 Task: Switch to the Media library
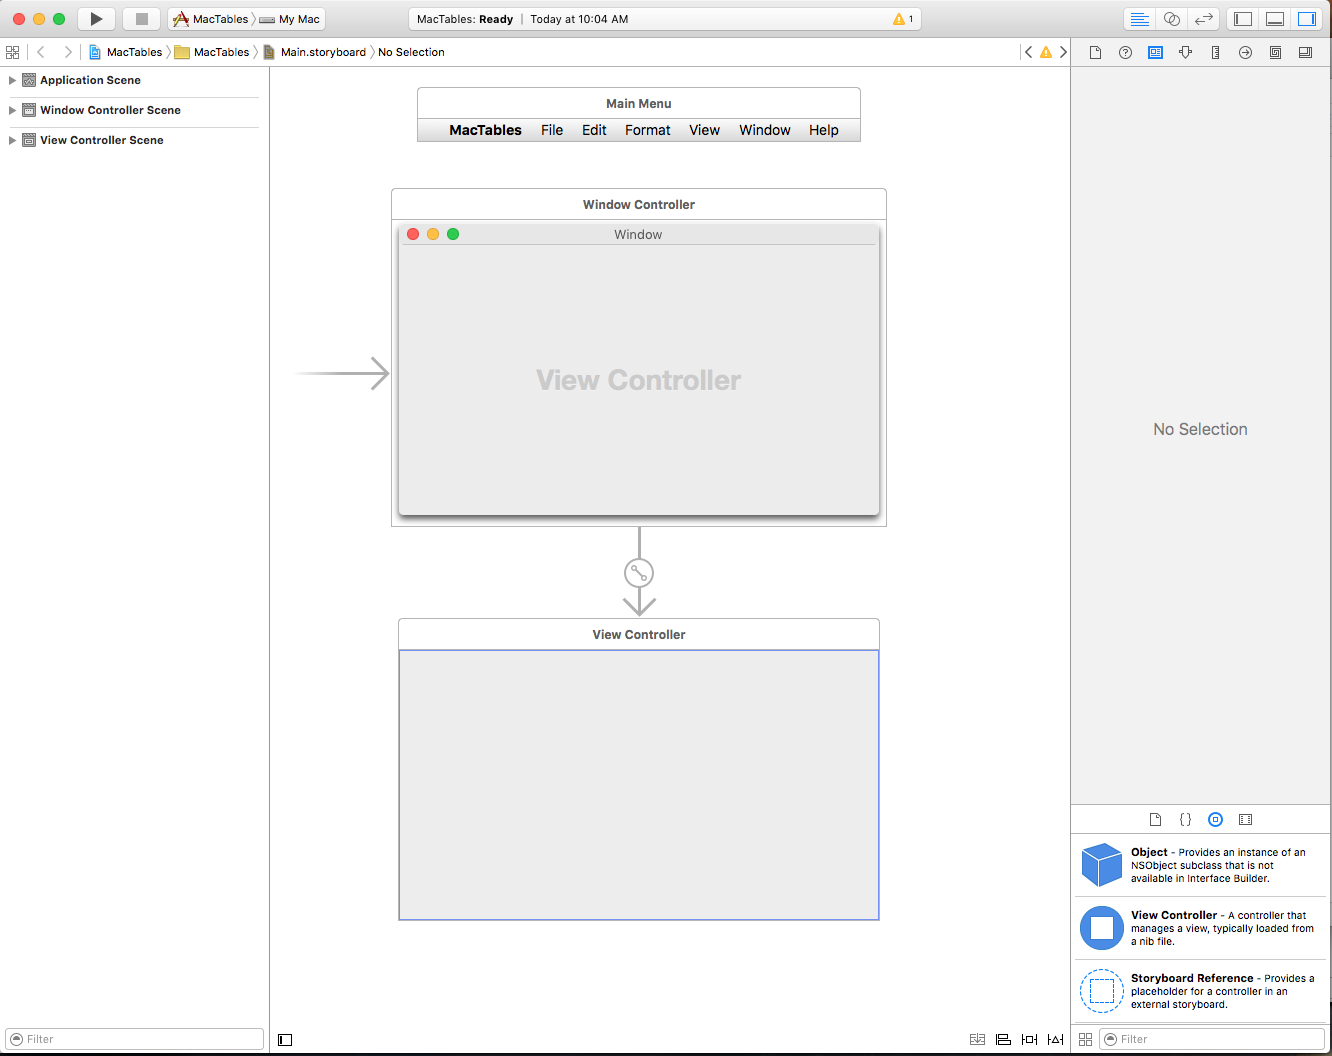click(x=1245, y=819)
